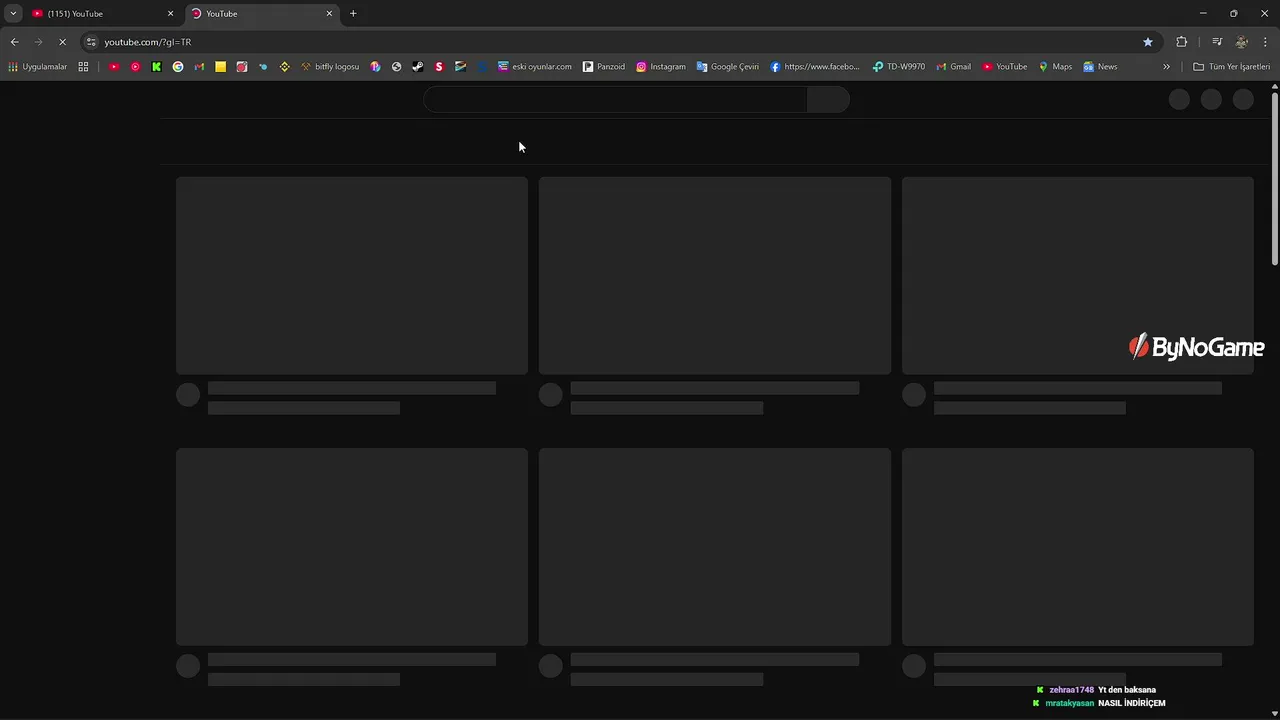Screen dimensions: 1280x720
Task: Open the labeled Gmail bookmark
Action: tap(953, 67)
